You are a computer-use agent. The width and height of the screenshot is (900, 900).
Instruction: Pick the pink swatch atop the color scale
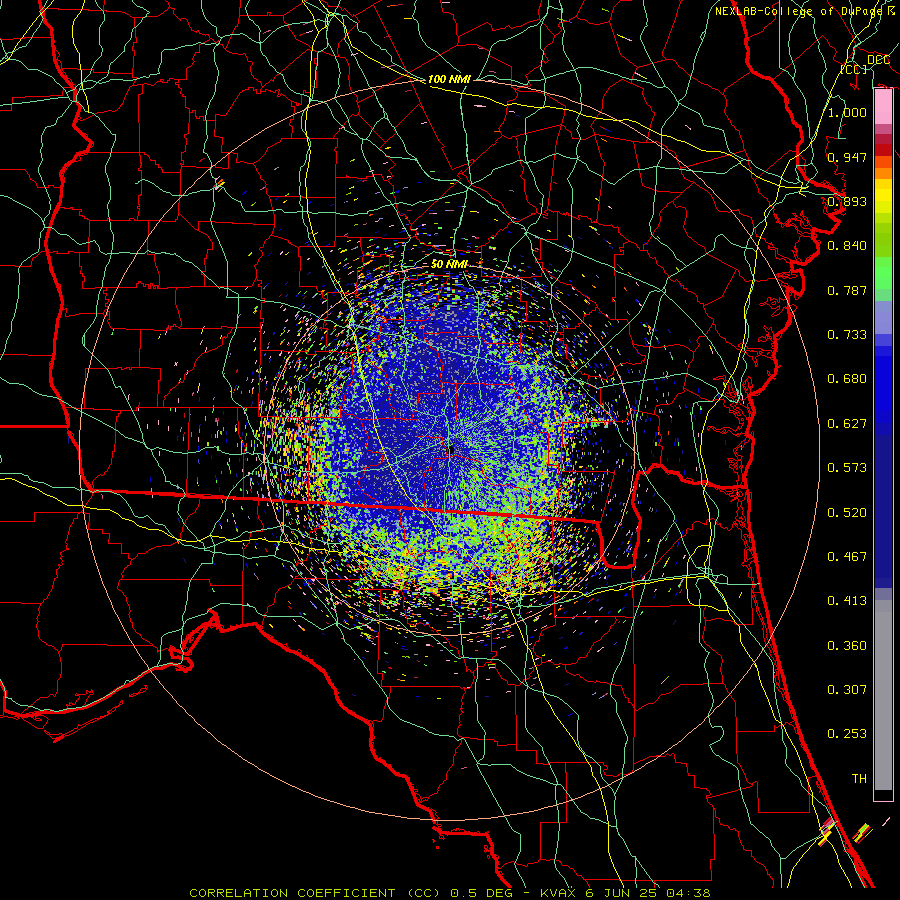tap(883, 107)
